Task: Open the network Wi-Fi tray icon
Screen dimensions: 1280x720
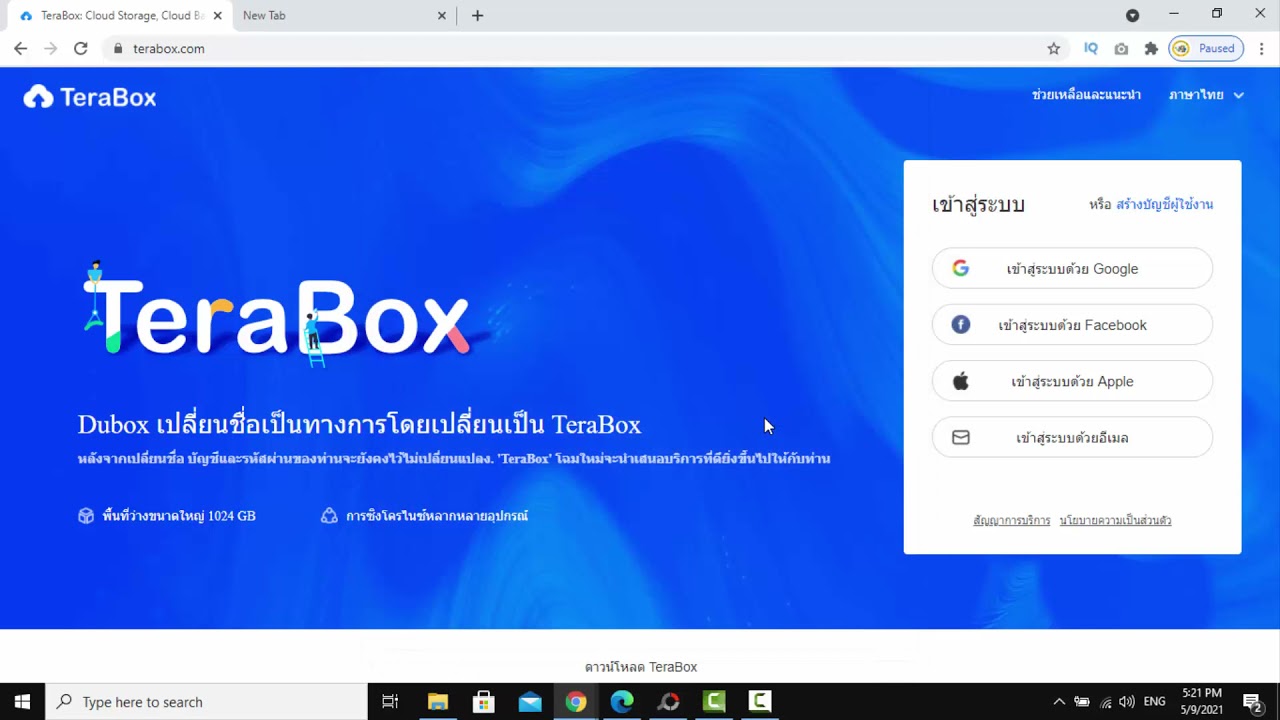Action: click(1105, 702)
